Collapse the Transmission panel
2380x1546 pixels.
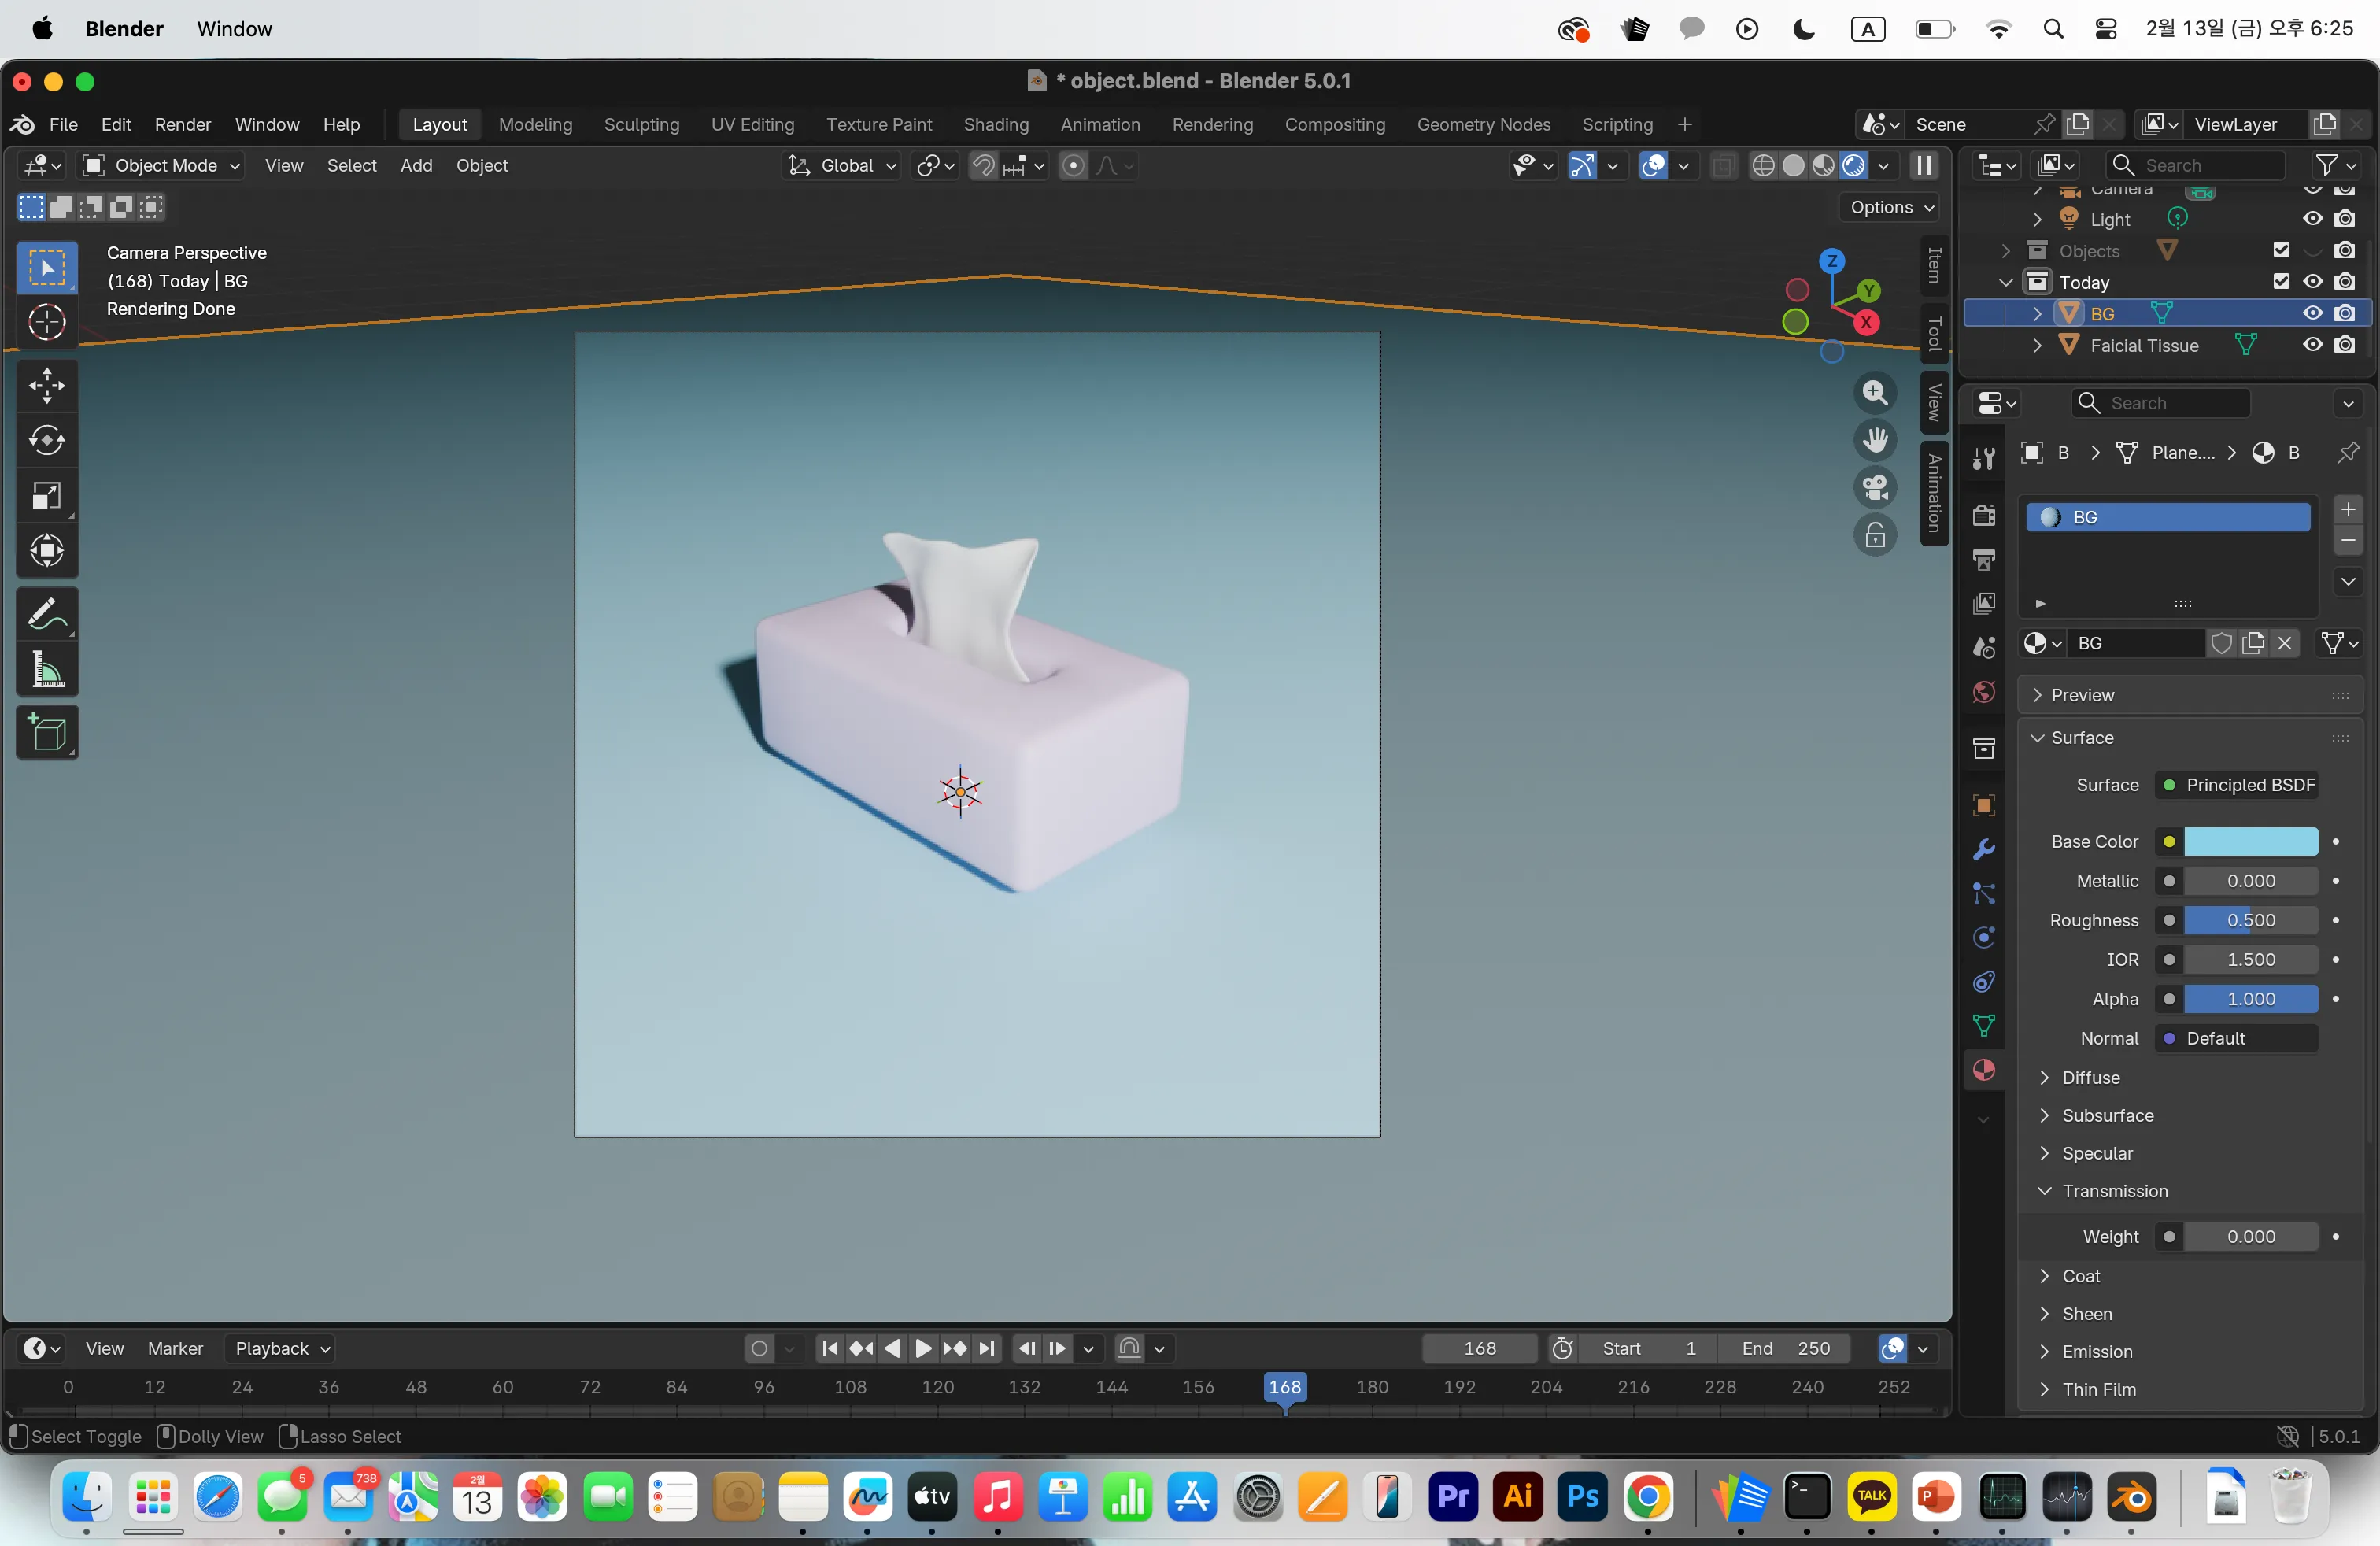pyautogui.click(x=2114, y=1191)
